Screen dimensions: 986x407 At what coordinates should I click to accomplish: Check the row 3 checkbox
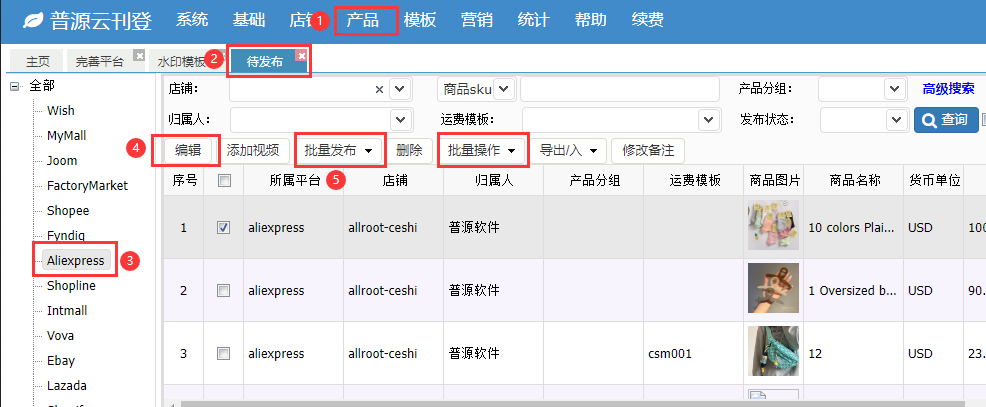tap(223, 354)
